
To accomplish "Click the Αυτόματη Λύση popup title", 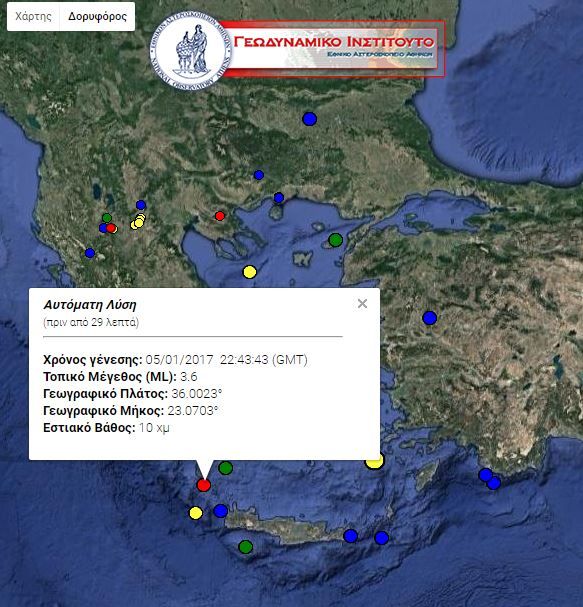I will [90, 305].
